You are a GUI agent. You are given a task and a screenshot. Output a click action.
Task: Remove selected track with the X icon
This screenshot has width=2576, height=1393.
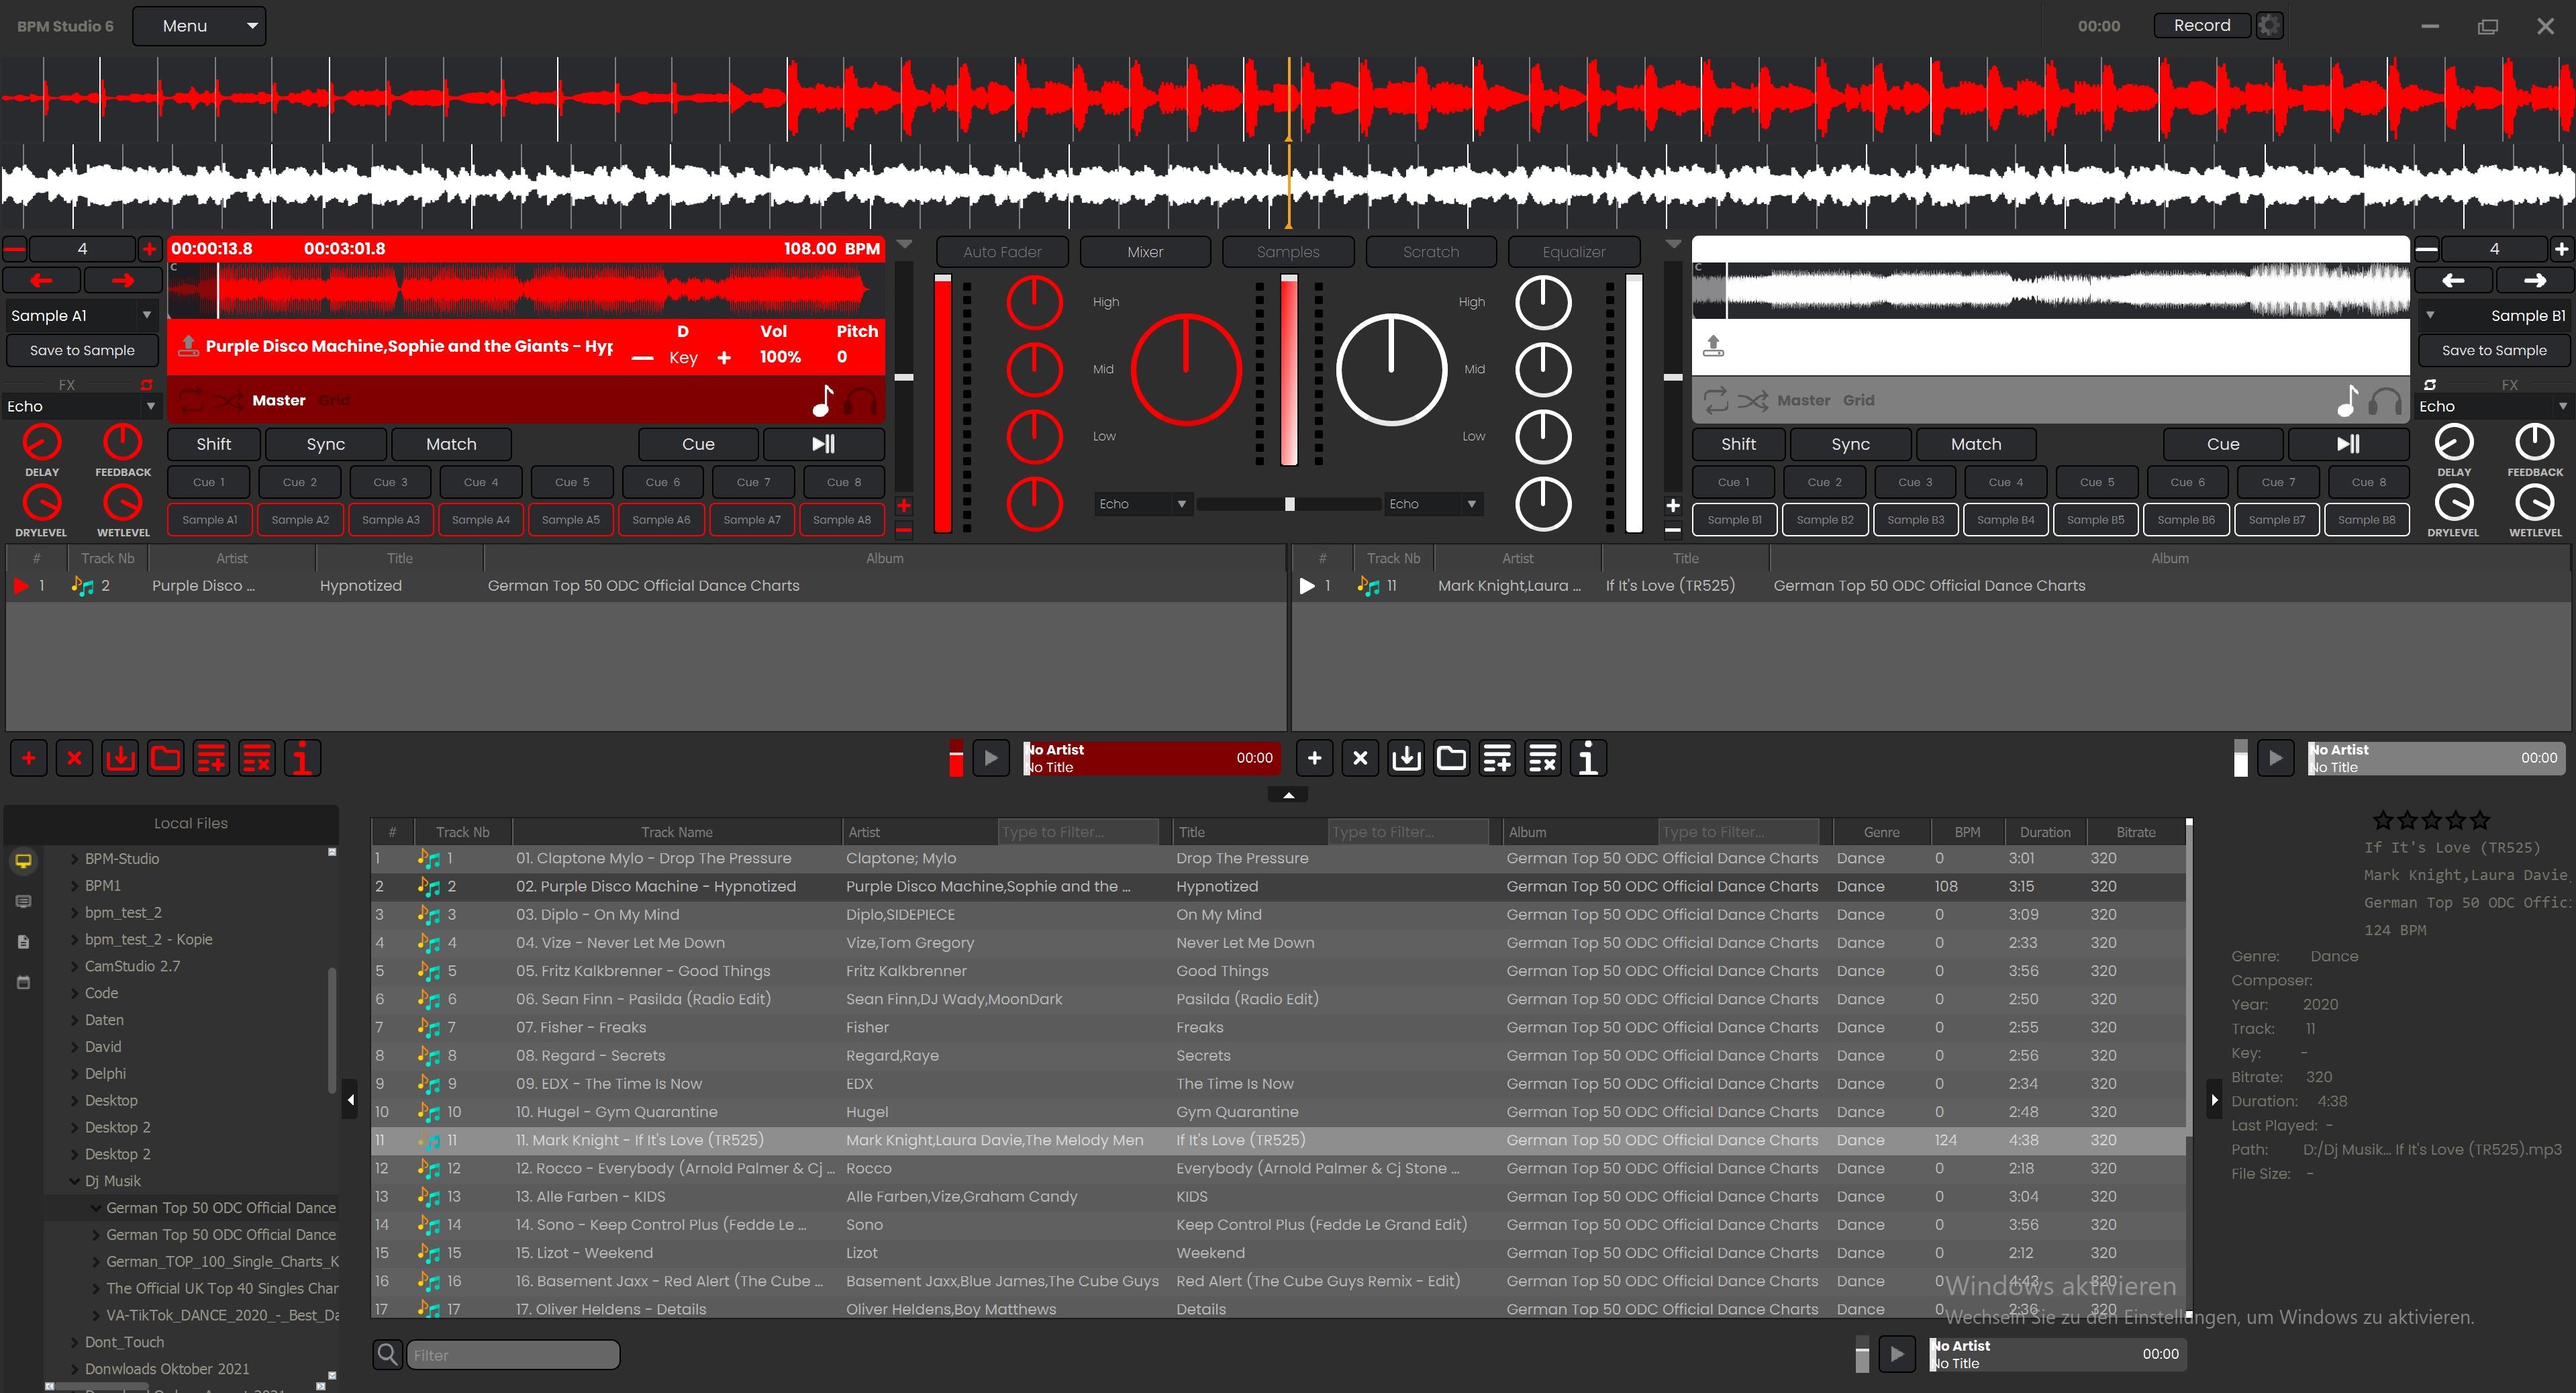[74, 758]
